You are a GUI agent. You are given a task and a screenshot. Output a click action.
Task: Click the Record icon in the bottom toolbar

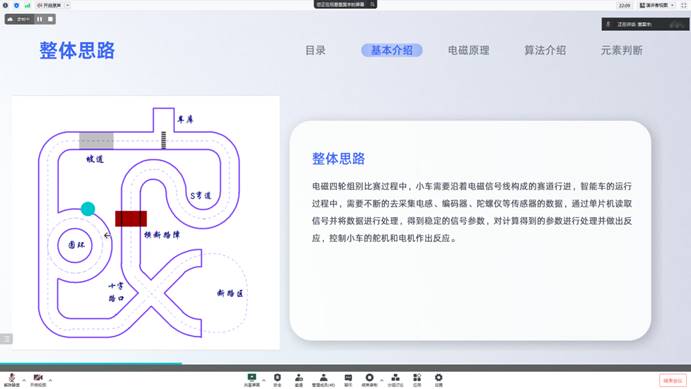point(369,380)
